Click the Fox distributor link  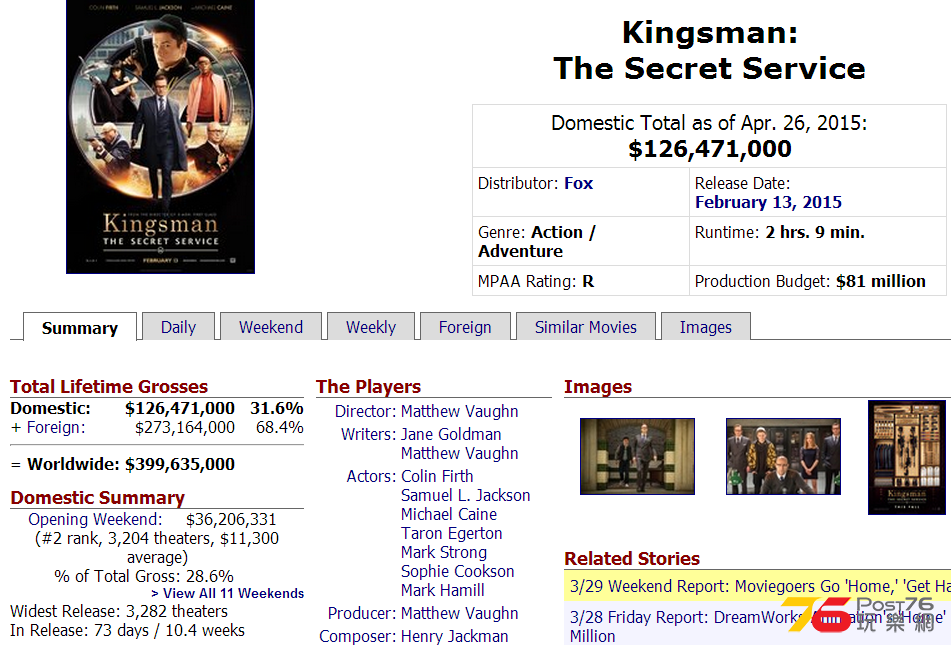[x=579, y=183]
